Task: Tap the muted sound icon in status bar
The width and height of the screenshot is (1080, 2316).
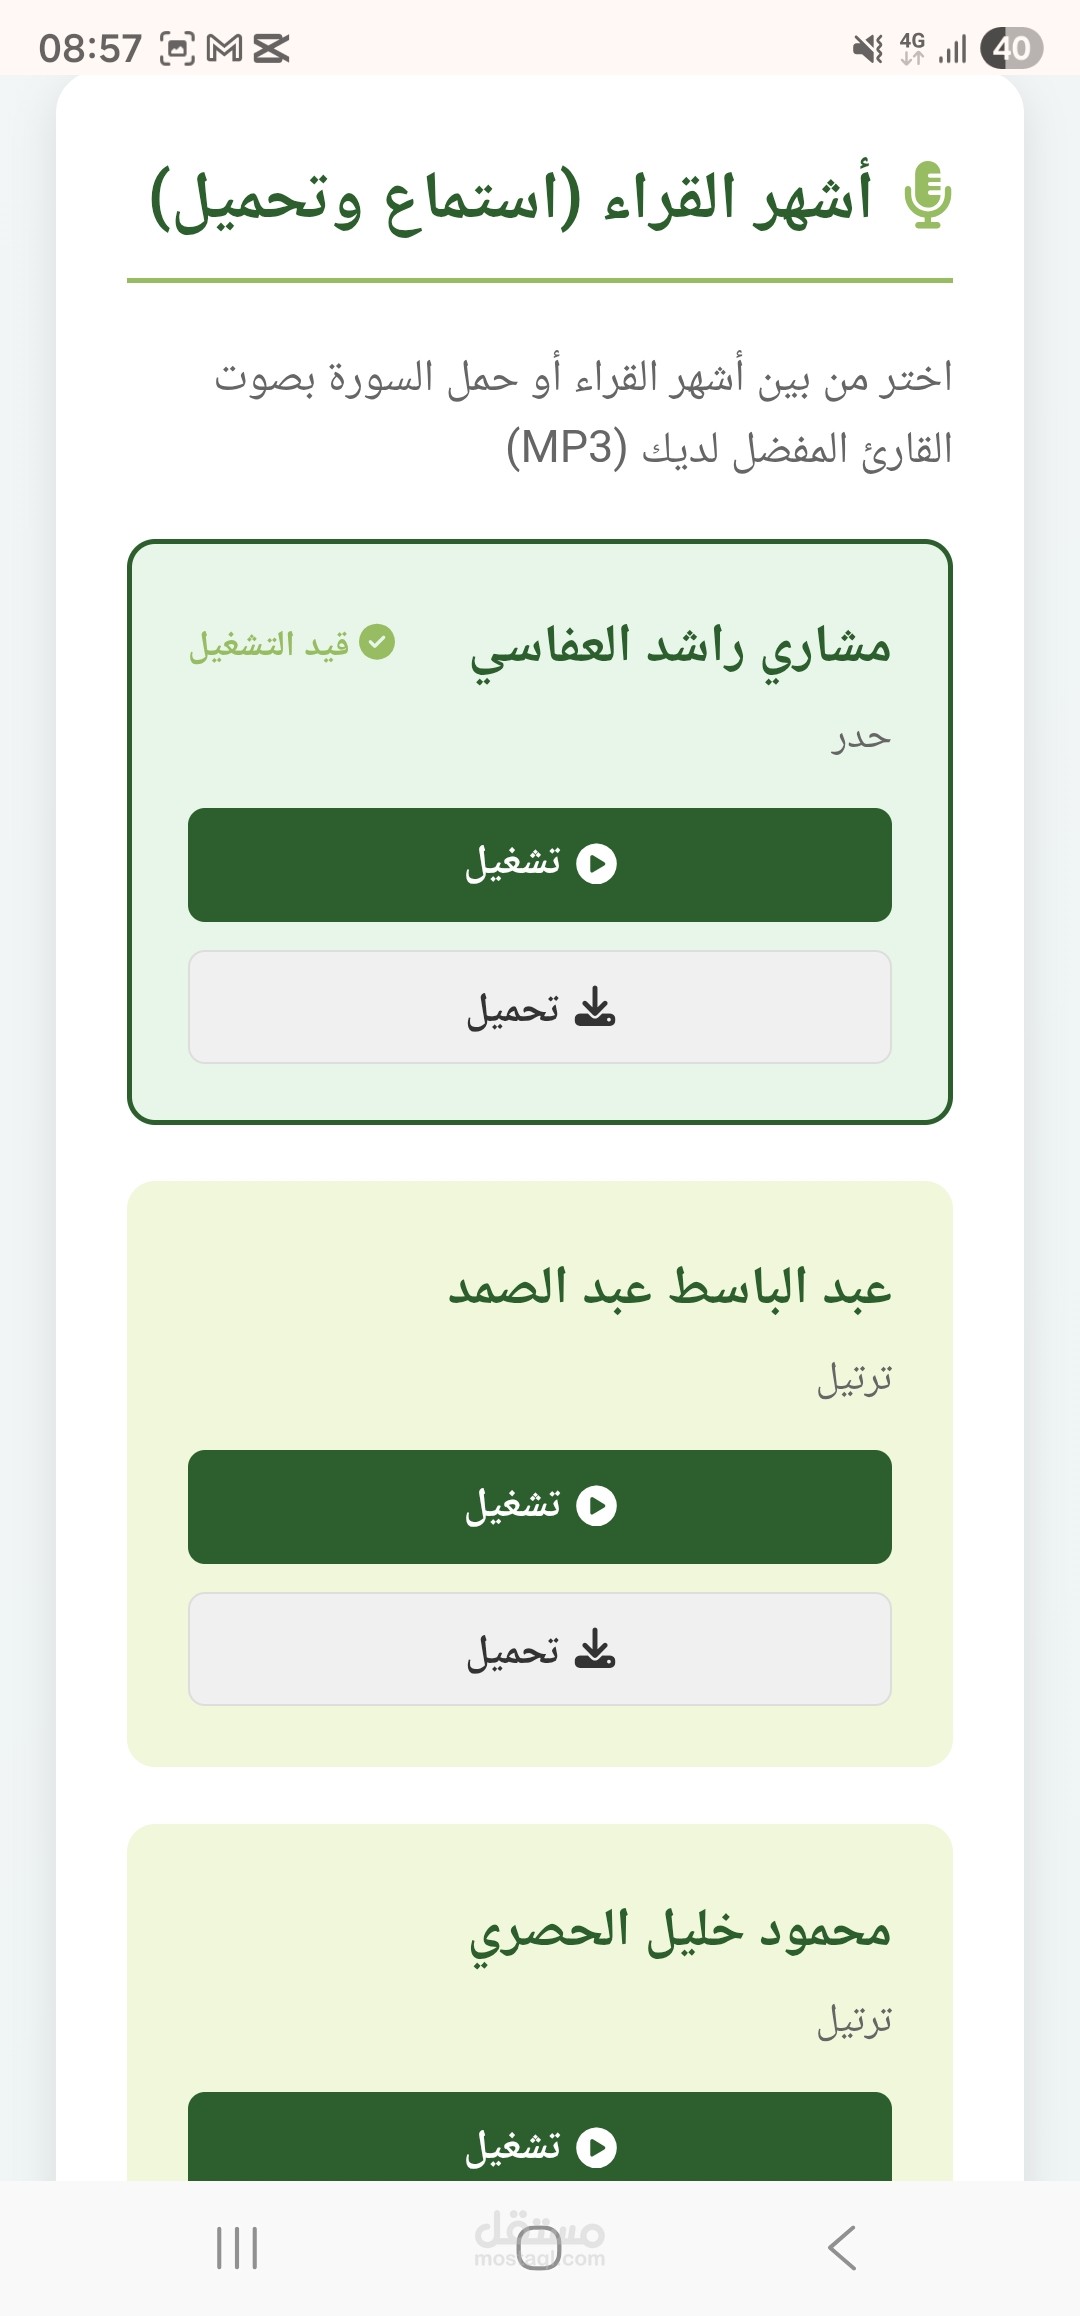Action: click(x=867, y=48)
